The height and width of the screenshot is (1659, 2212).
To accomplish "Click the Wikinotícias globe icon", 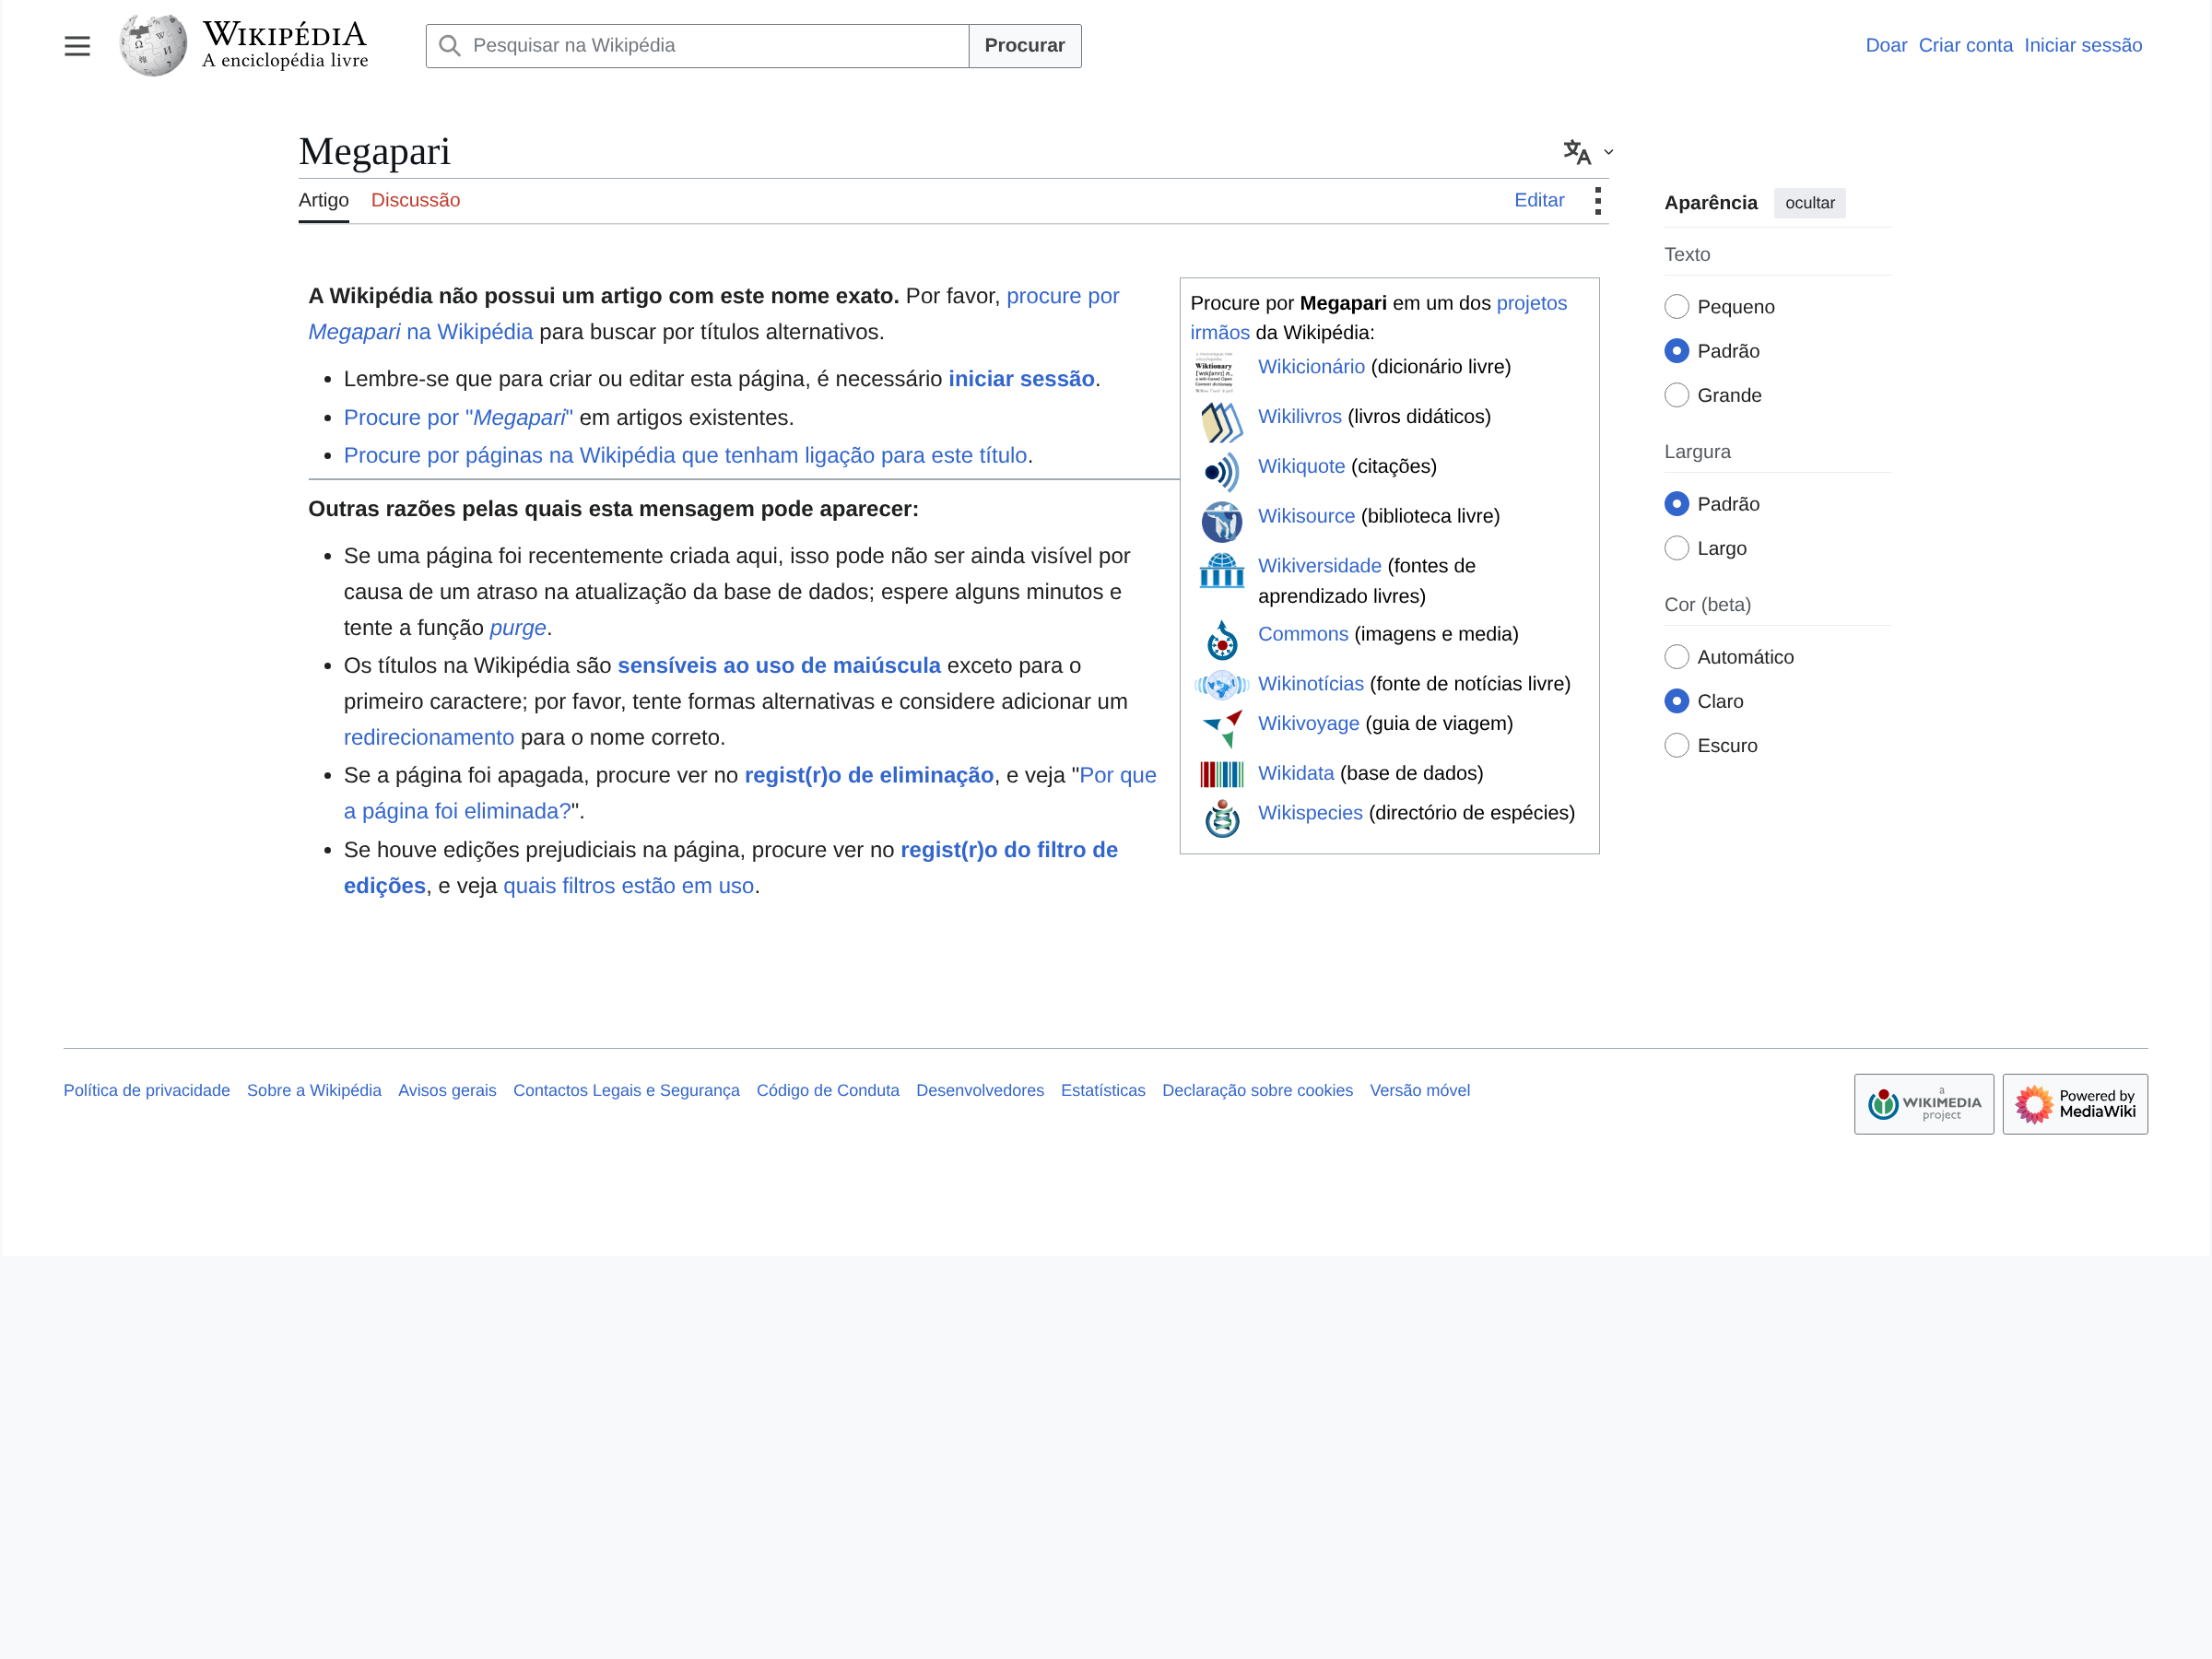I will point(1222,685).
